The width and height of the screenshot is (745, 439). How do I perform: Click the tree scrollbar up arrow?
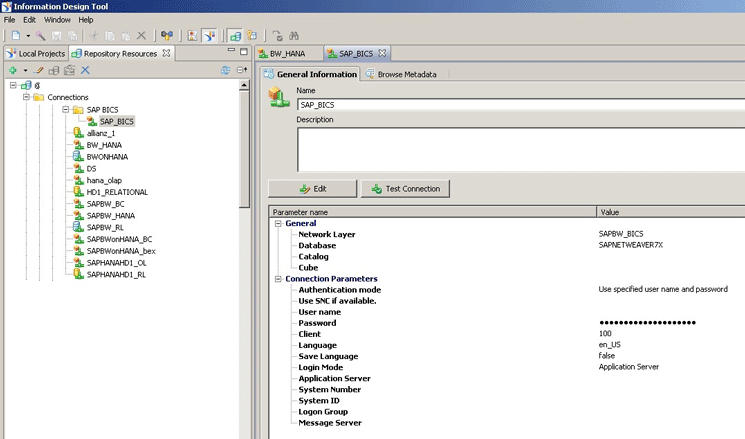point(244,86)
